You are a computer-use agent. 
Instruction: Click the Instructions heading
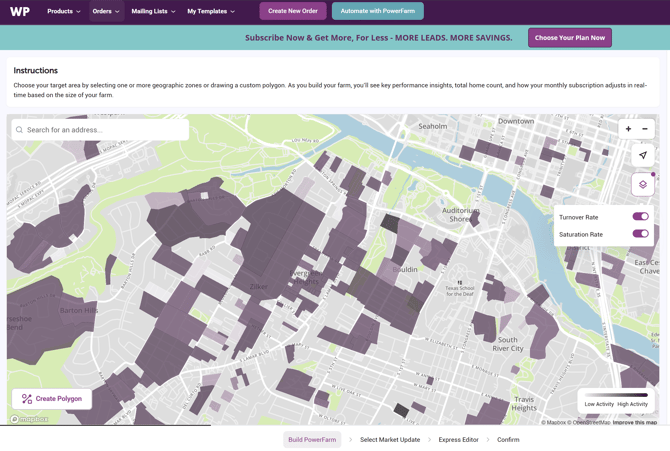coord(35,71)
